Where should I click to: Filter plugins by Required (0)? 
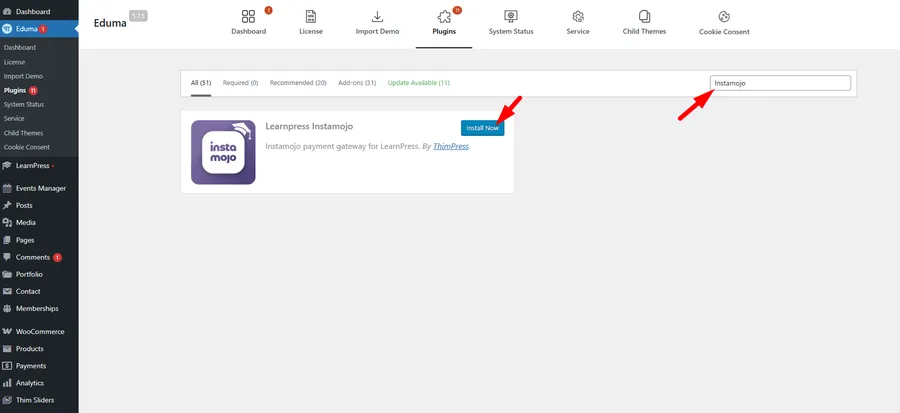(x=240, y=83)
